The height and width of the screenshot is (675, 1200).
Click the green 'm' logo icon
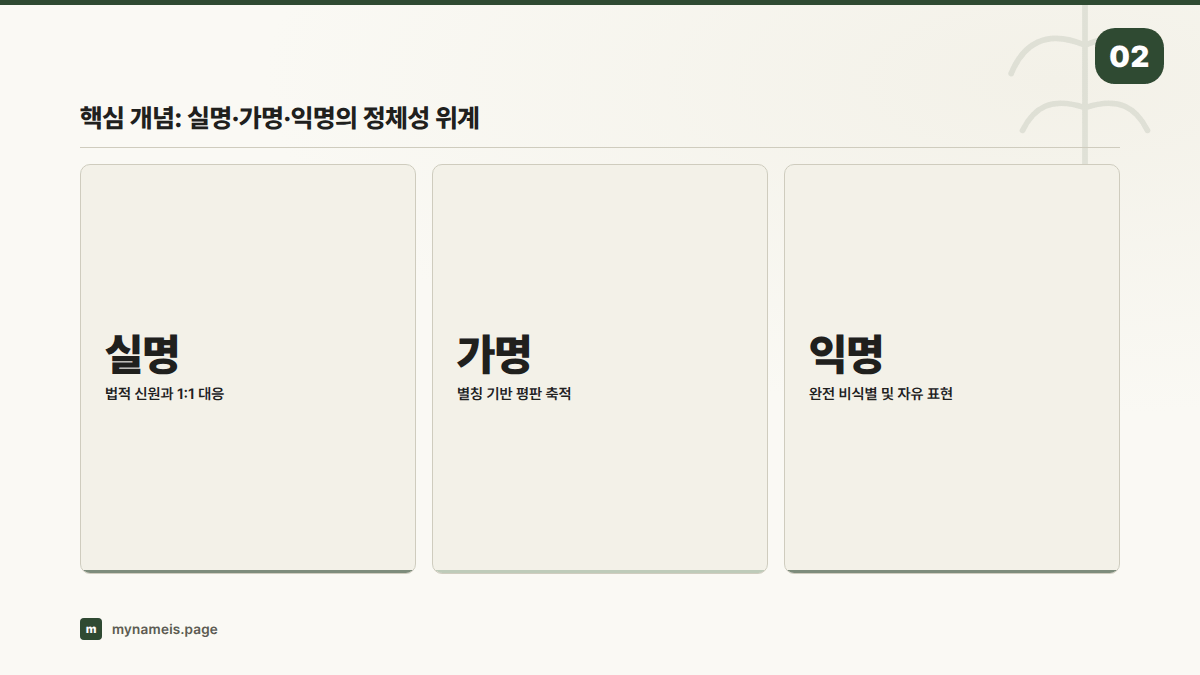point(91,629)
